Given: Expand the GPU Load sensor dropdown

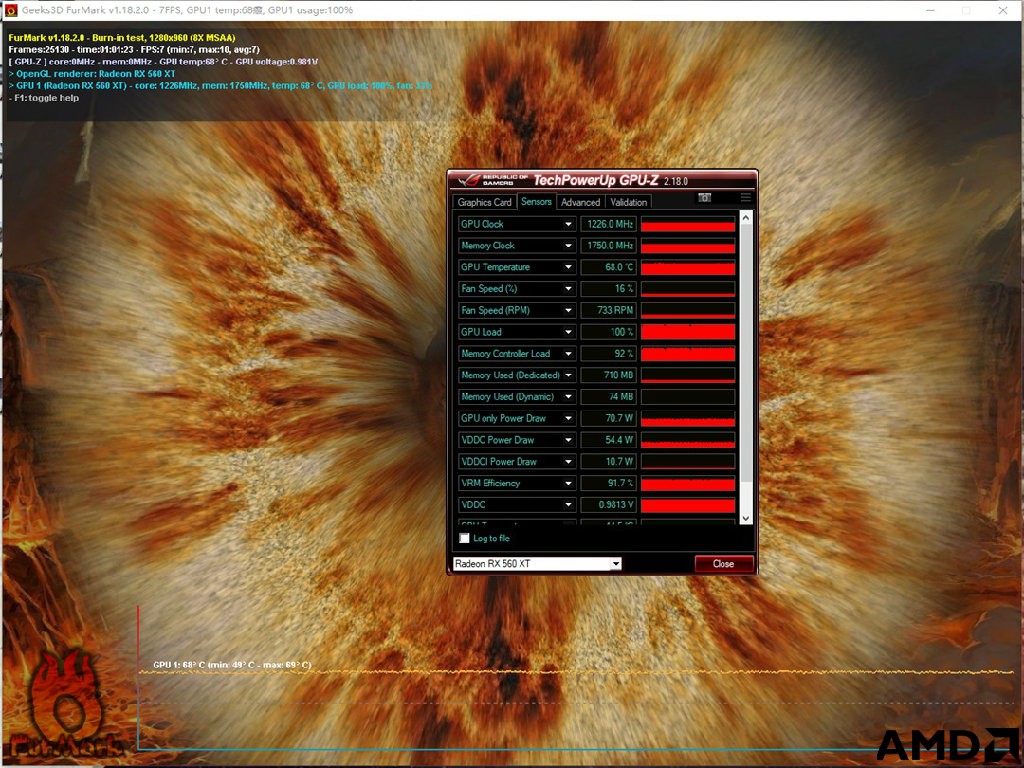Looking at the screenshot, I should [568, 332].
